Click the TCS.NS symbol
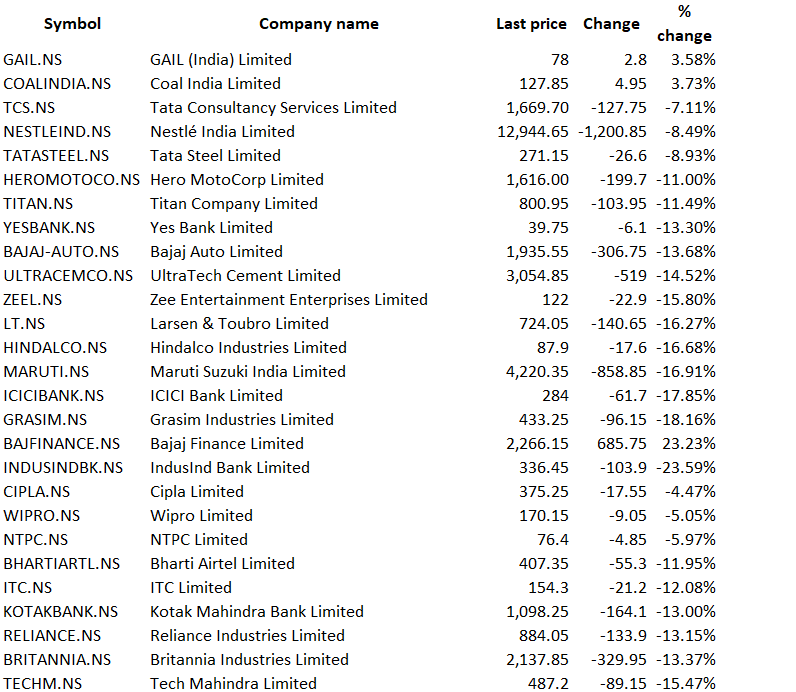The height and width of the screenshot is (692, 796). click(29, 108)
